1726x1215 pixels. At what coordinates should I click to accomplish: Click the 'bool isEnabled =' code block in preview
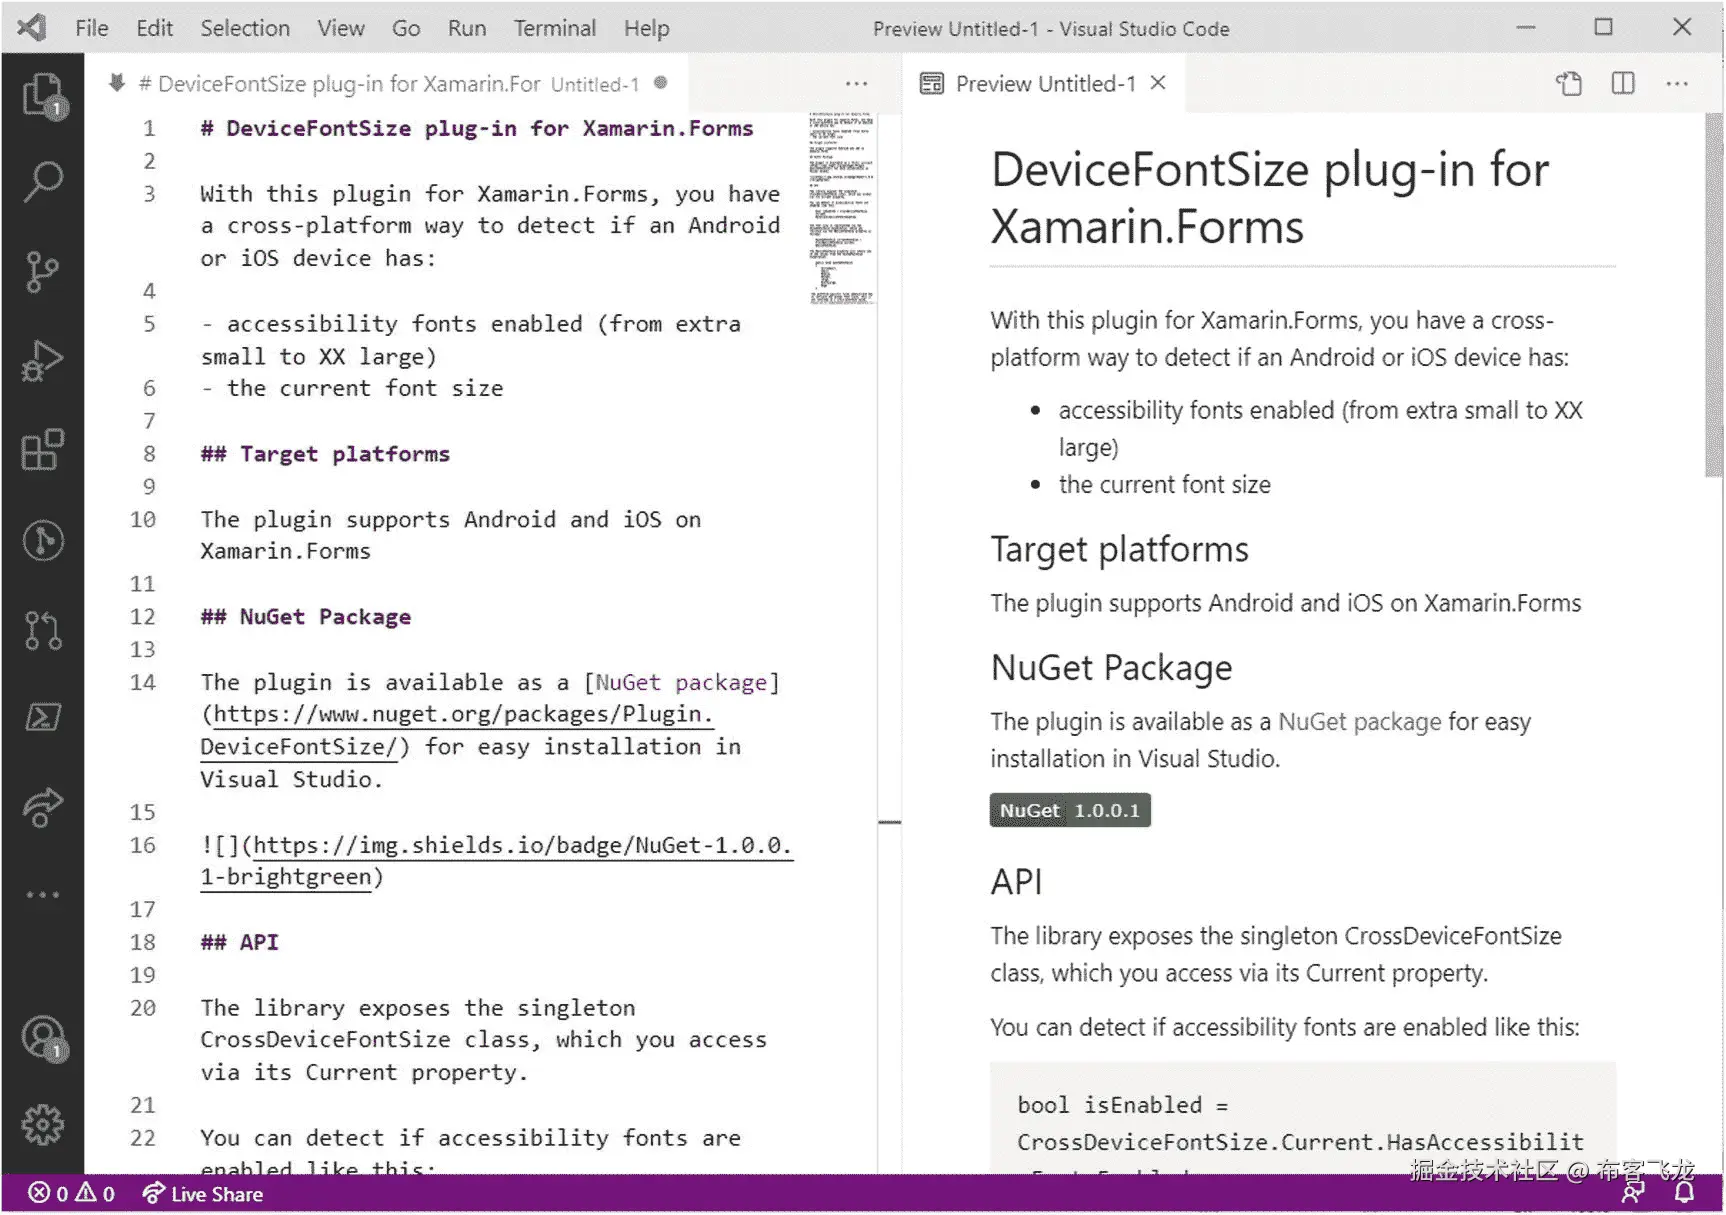click(1302, 1118)
